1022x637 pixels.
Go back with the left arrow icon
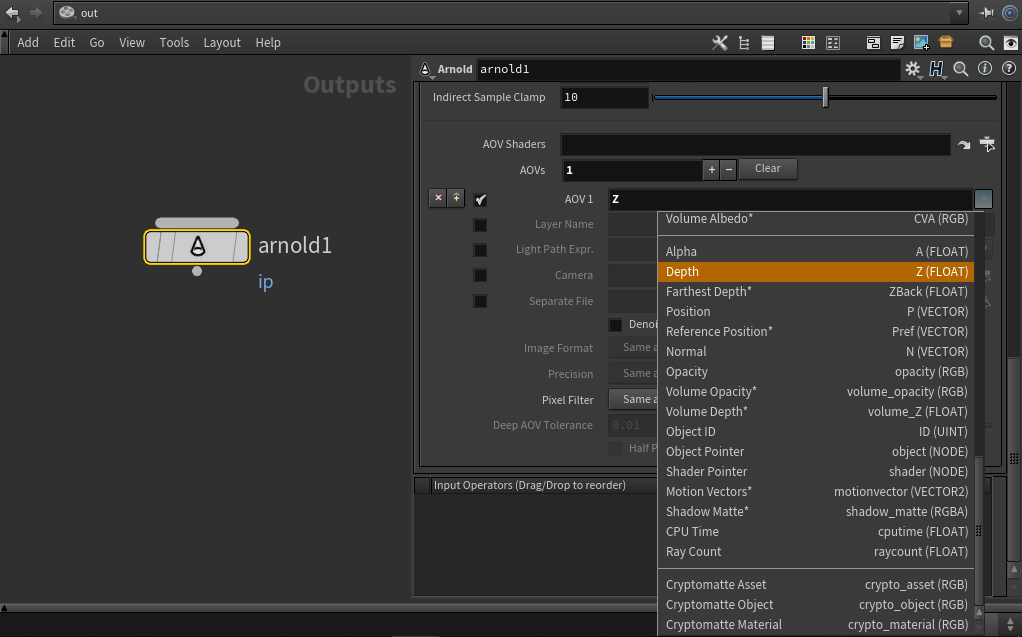12,12
